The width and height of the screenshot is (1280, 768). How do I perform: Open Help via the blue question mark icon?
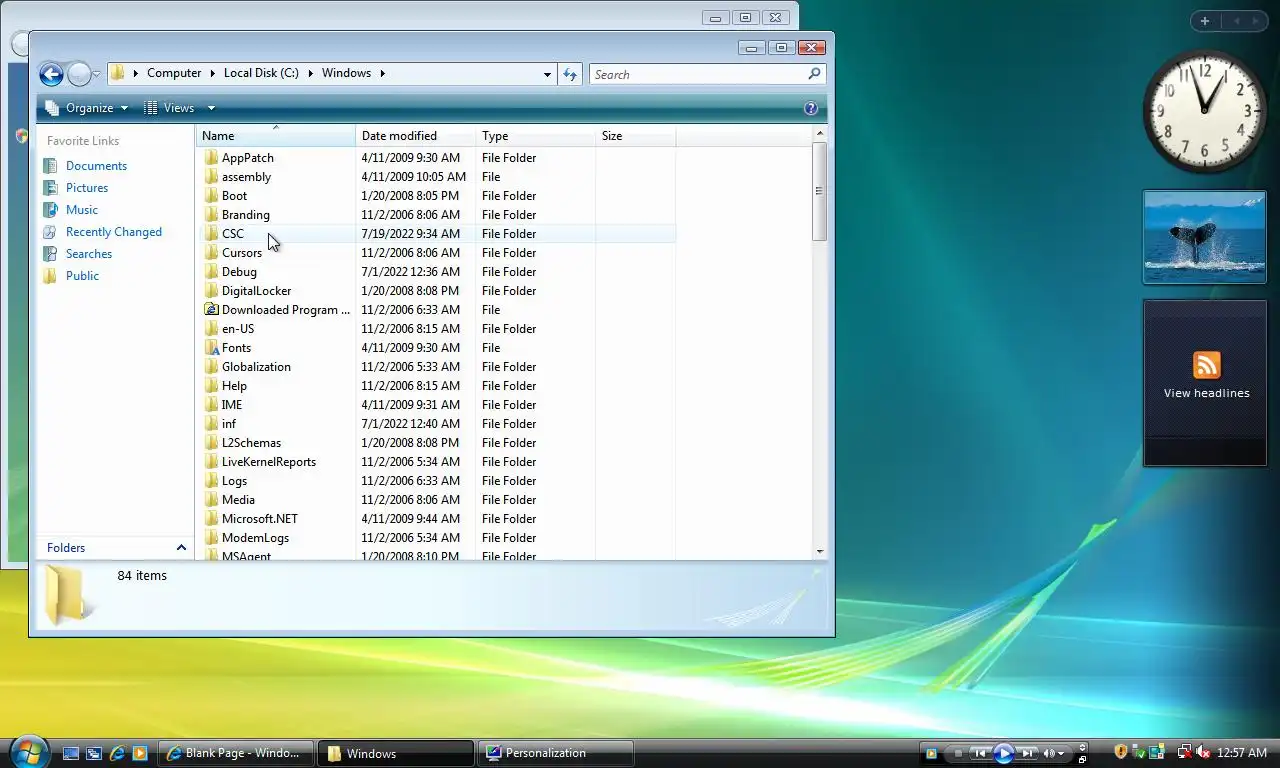(x=811, y=108)
